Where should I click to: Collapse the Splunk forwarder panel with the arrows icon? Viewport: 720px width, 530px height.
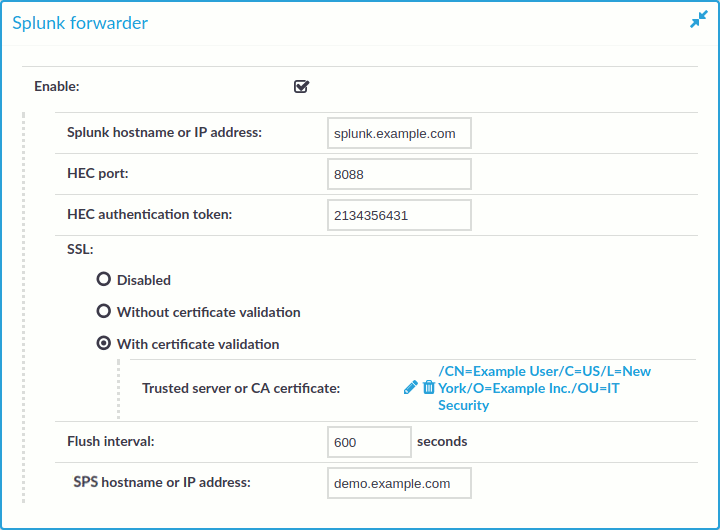[x=698, y=20]
